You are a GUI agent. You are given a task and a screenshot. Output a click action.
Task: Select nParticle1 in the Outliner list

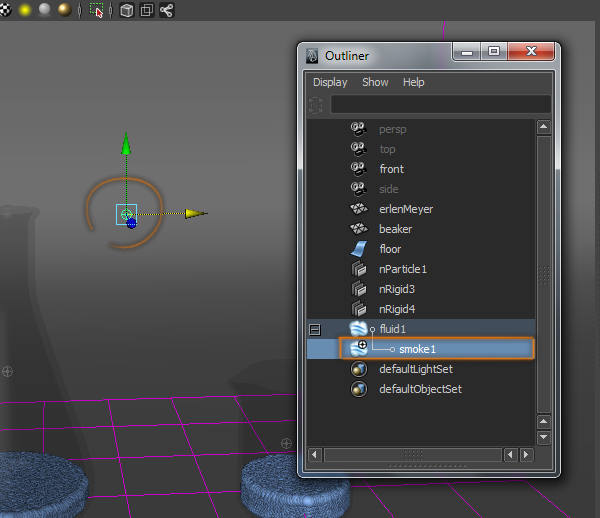[x=403, y=269]
